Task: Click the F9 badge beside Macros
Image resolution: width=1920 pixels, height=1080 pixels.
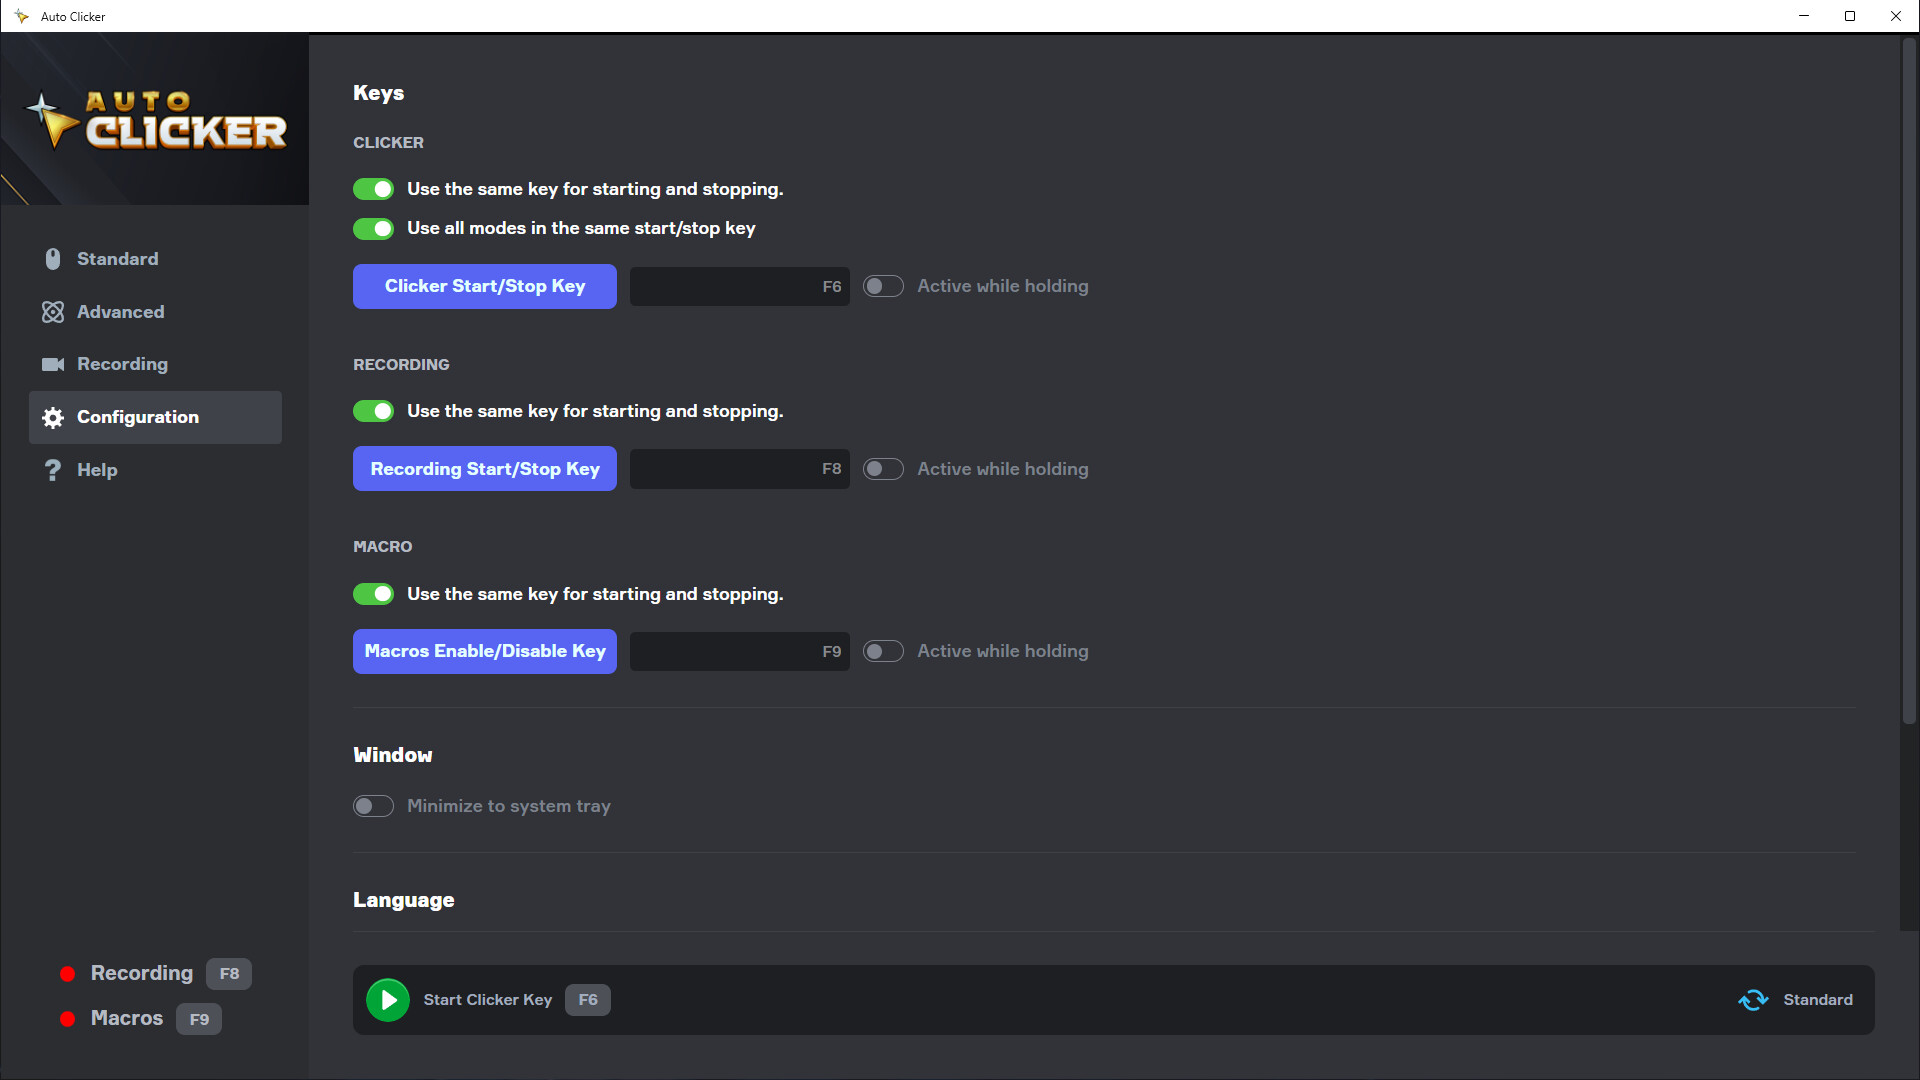Action: [x=199, y=1018]
